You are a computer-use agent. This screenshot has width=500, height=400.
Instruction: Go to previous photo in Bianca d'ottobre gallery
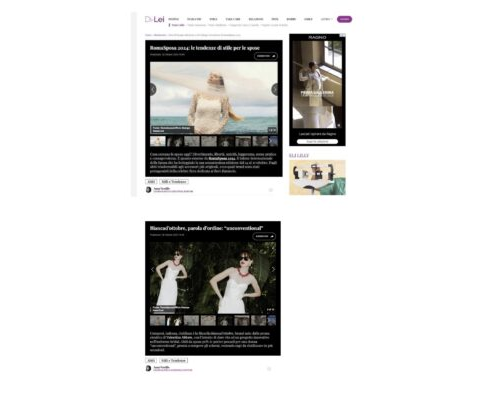pos(153,269)
